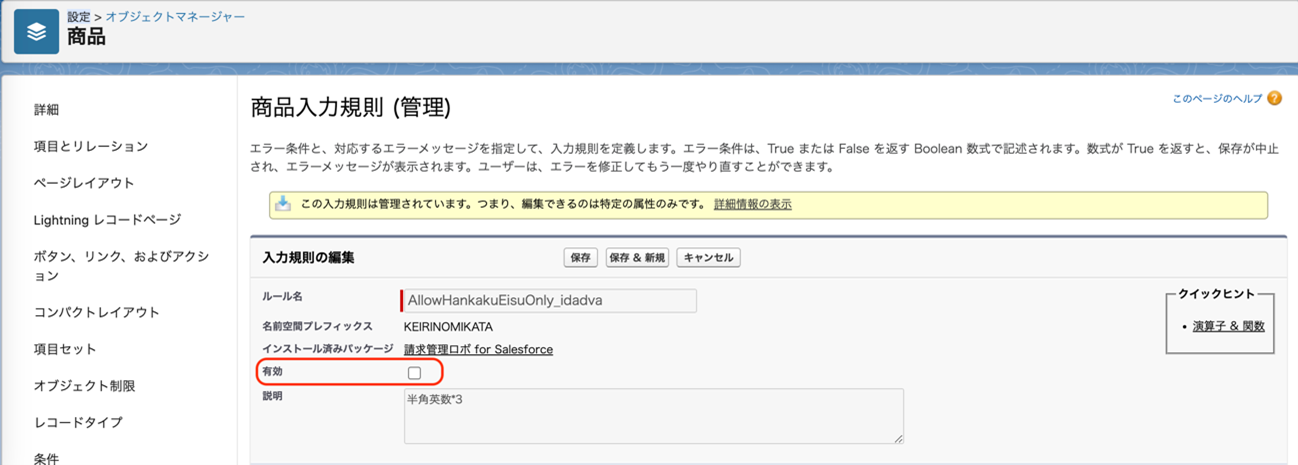Open Lightning レコードページ sidebar item

(107, 219)
